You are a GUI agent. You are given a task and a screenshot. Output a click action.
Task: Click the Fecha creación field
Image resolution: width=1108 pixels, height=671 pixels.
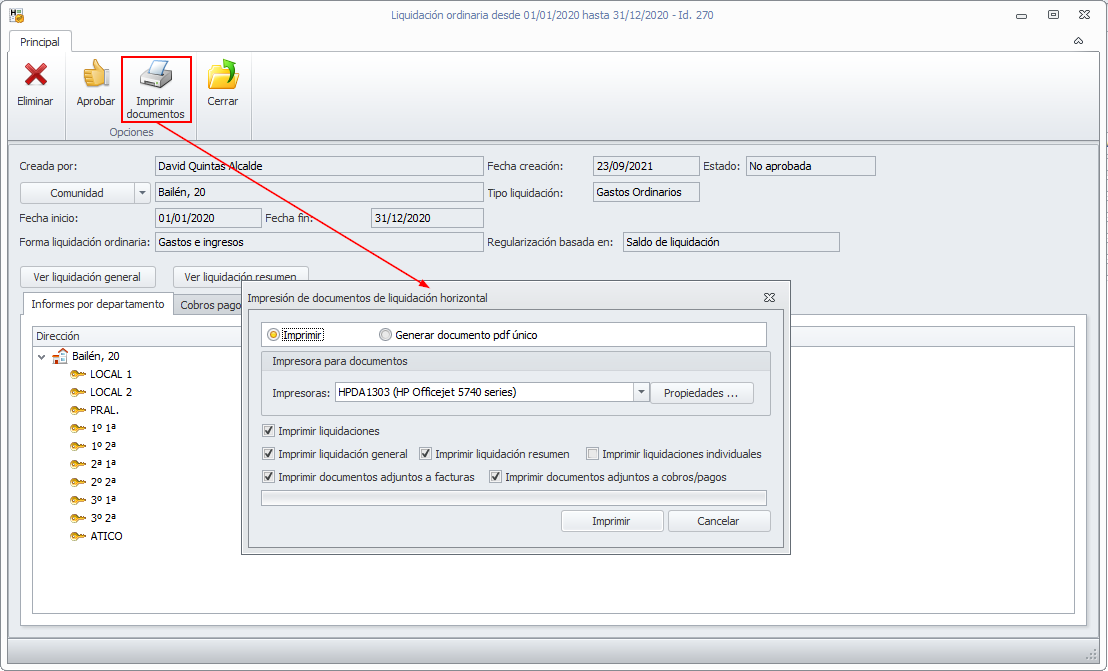coord(646,166)
